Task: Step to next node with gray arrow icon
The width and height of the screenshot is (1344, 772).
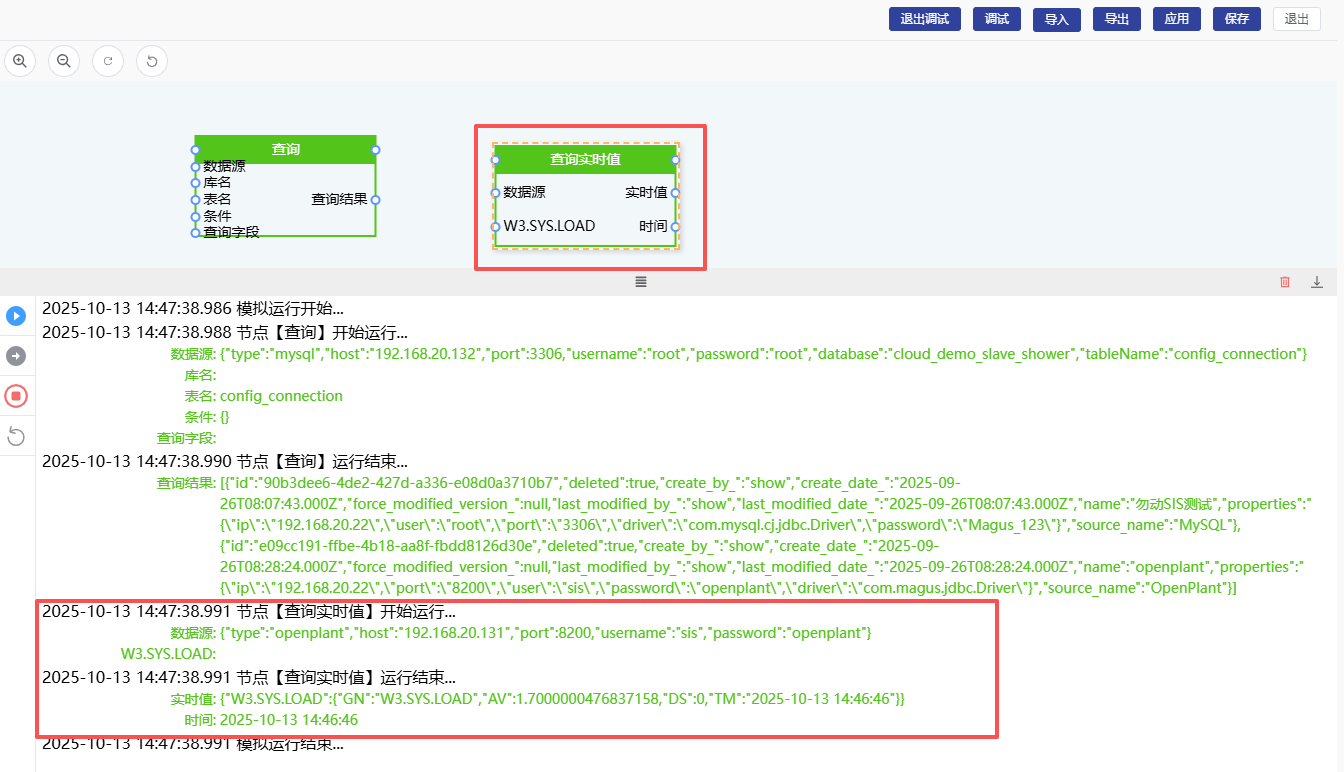Action: tap(16, 356)
